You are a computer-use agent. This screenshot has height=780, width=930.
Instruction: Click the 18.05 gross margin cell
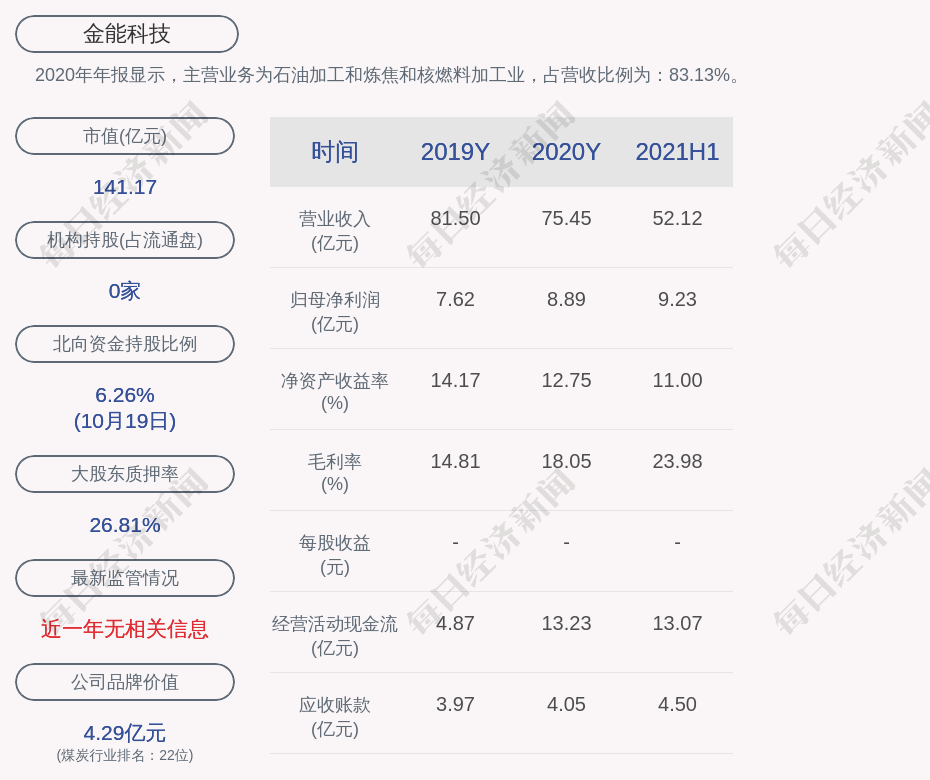566,461
